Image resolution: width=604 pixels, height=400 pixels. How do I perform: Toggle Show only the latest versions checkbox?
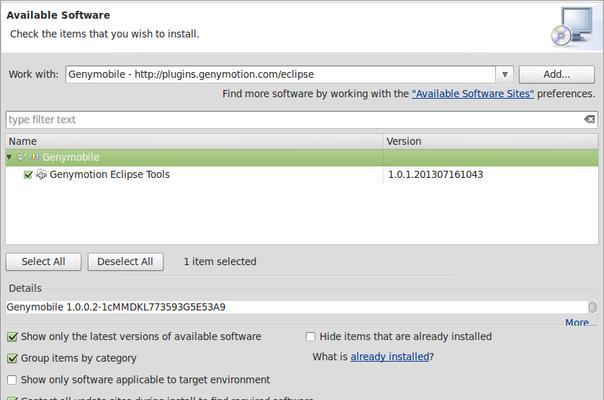pyautogui.click(x=12, y=337)
